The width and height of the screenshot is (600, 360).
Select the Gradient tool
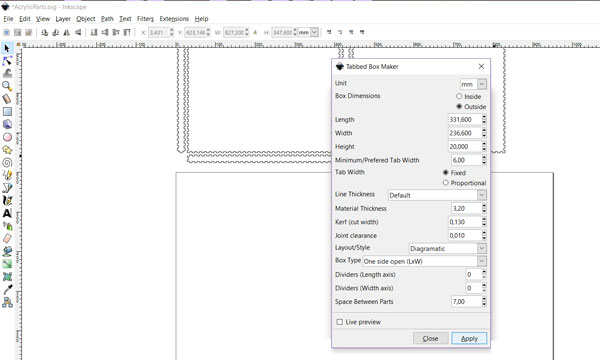click(x=7, y=264)
